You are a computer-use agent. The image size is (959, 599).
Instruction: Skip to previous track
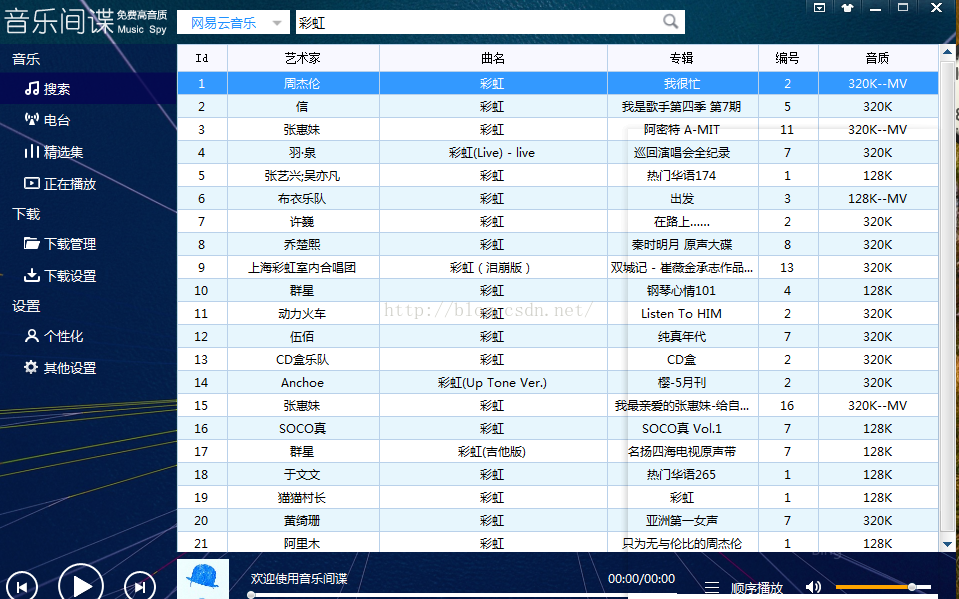[x=22, y=587]
